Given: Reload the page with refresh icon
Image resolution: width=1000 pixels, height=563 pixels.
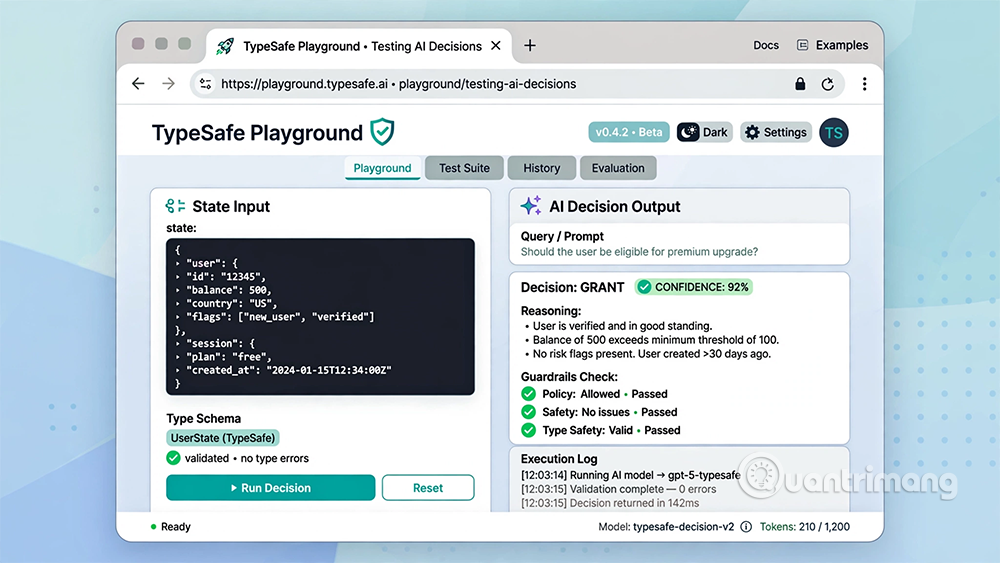Looking at the screenshot, I should (x=828, y=84).
